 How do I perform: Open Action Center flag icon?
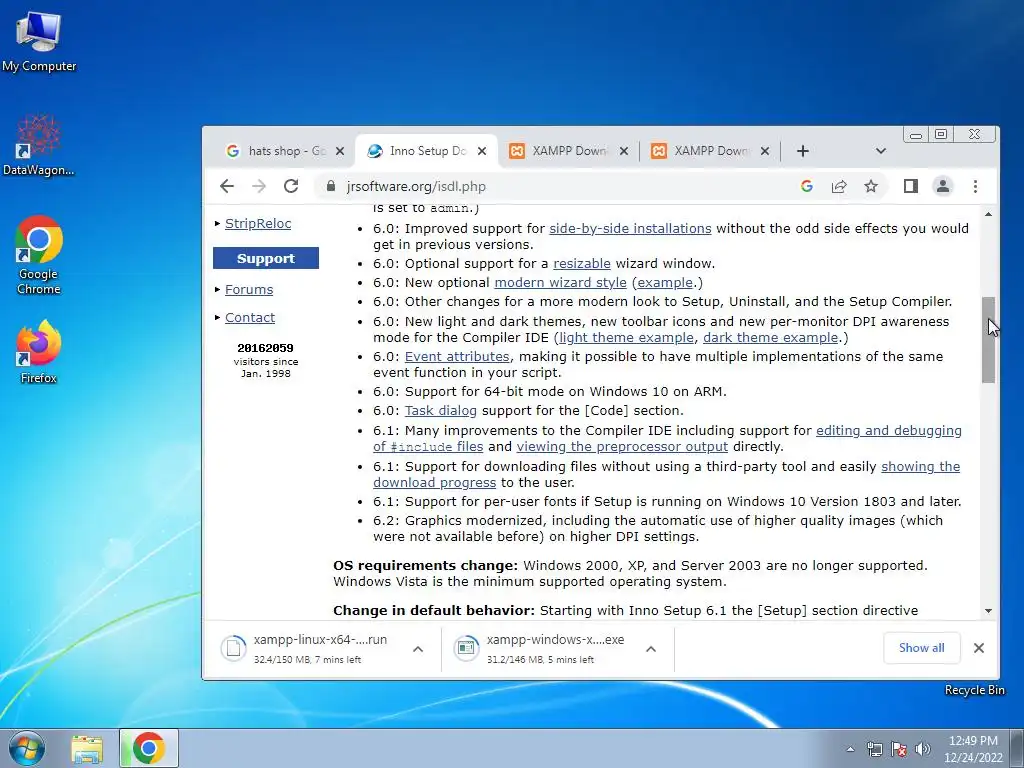pos(899,750)
